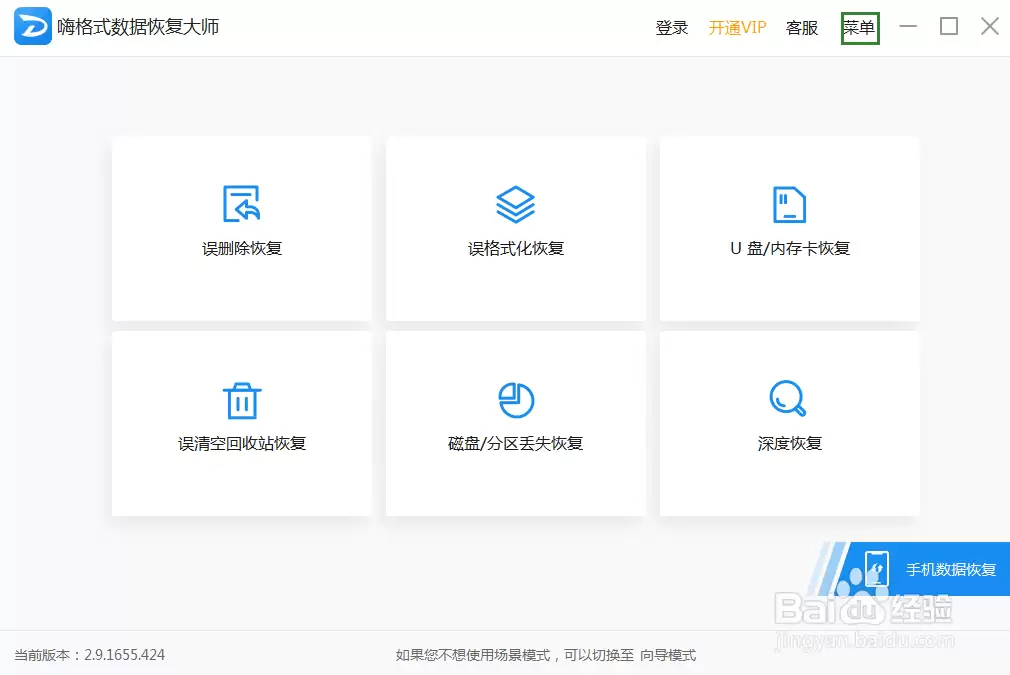1010x675 pixels.
Task: Open 客服 customer service
Action: coord(801,27)
